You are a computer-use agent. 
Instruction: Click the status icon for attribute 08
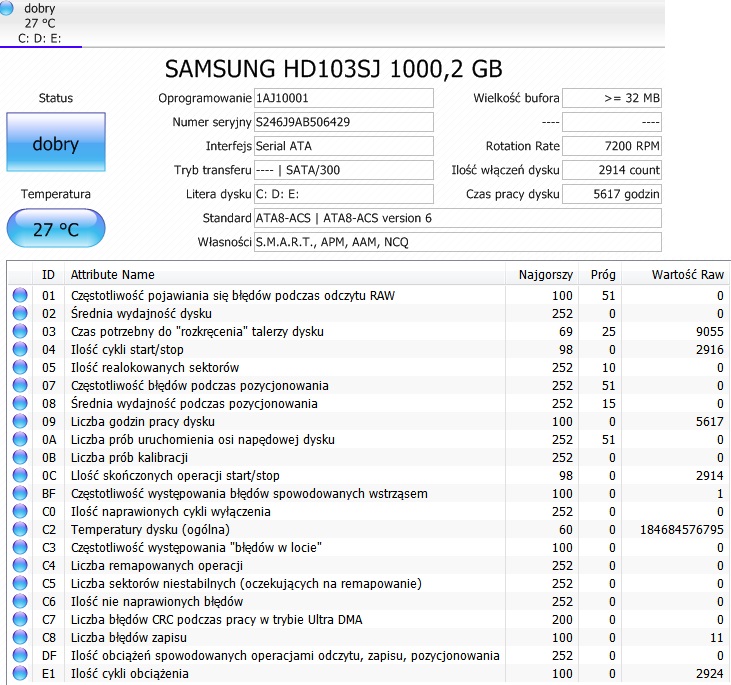pos(20,404)
